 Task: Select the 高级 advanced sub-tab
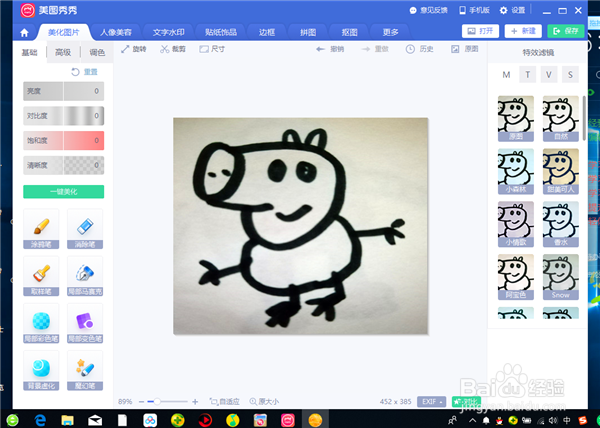[63, 52]
